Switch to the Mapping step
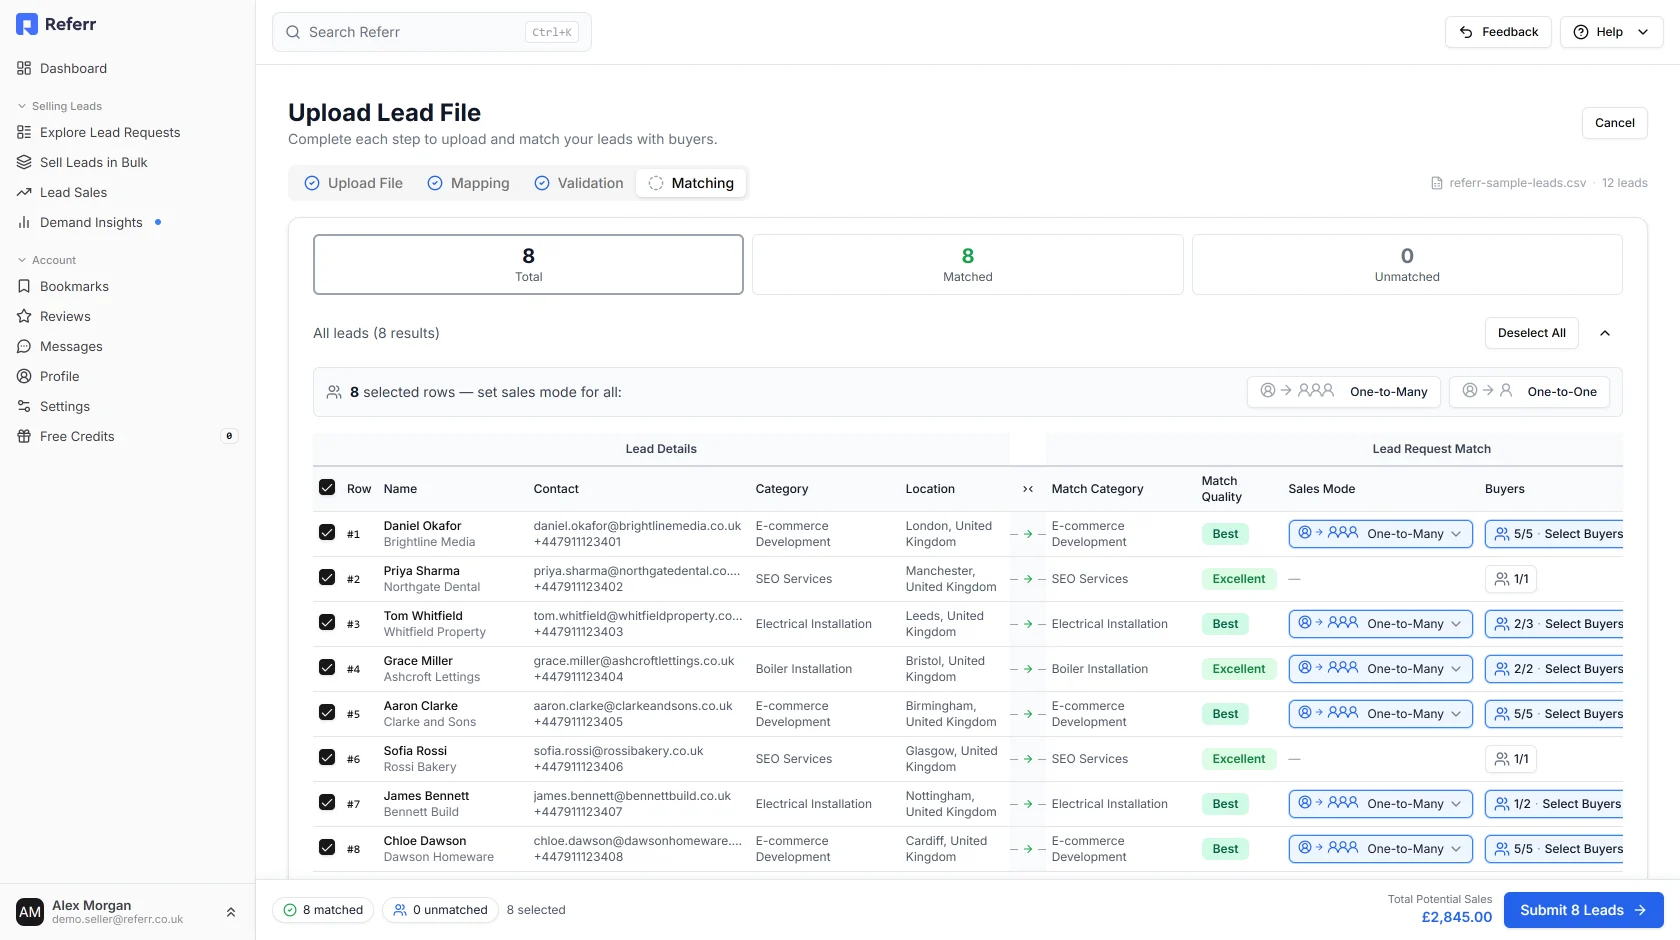This screenshot has height=940, width=1680. (x=468, y=183)
